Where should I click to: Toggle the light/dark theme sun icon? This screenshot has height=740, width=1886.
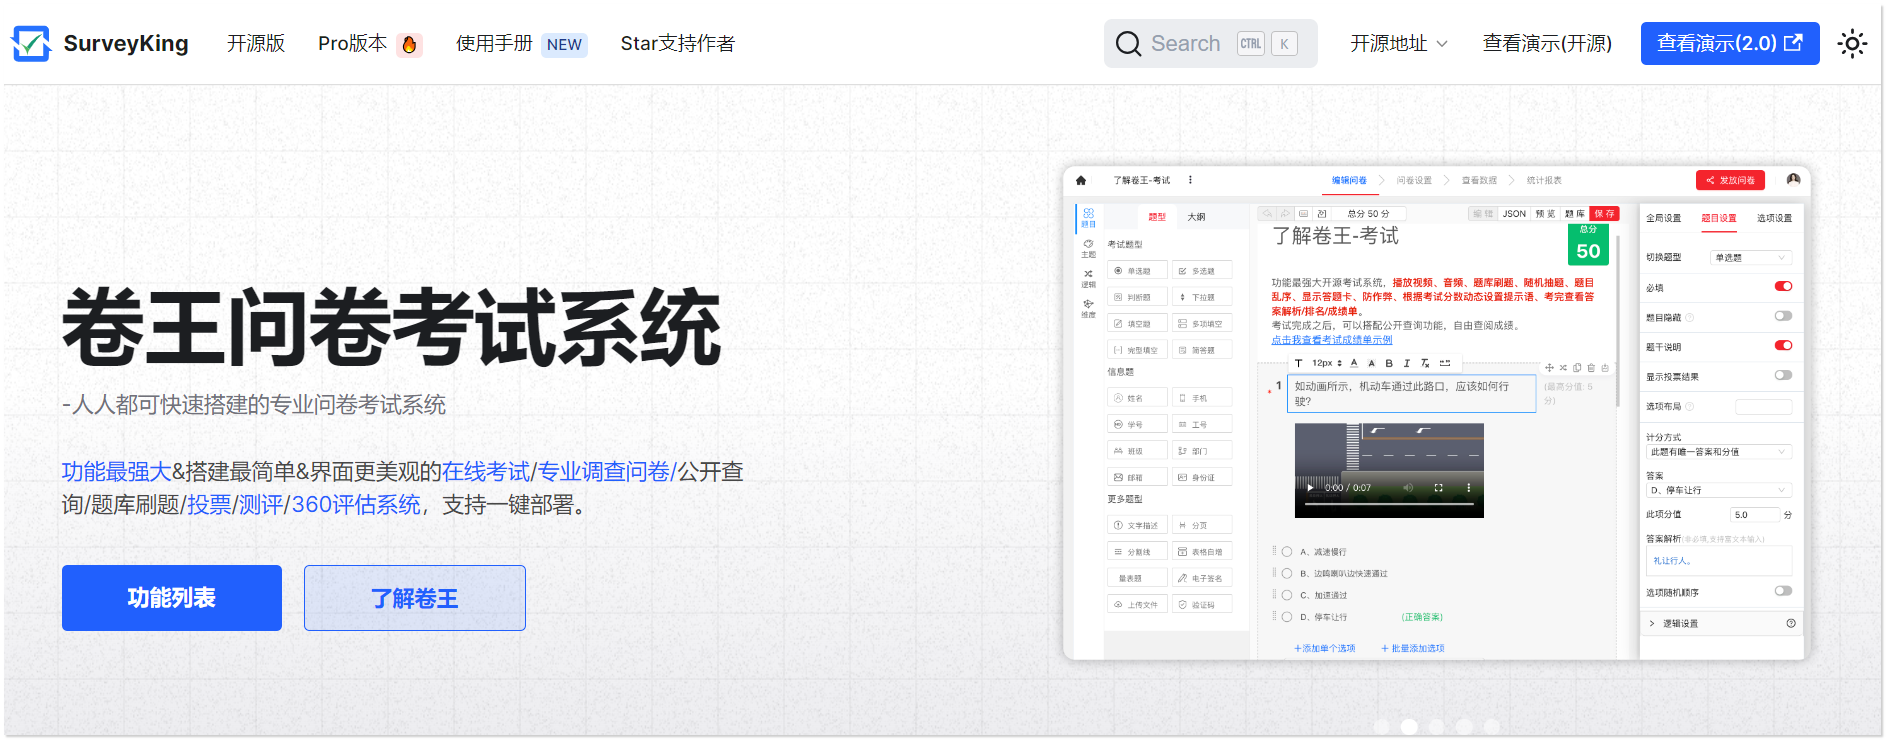[x=1852, y=44]
